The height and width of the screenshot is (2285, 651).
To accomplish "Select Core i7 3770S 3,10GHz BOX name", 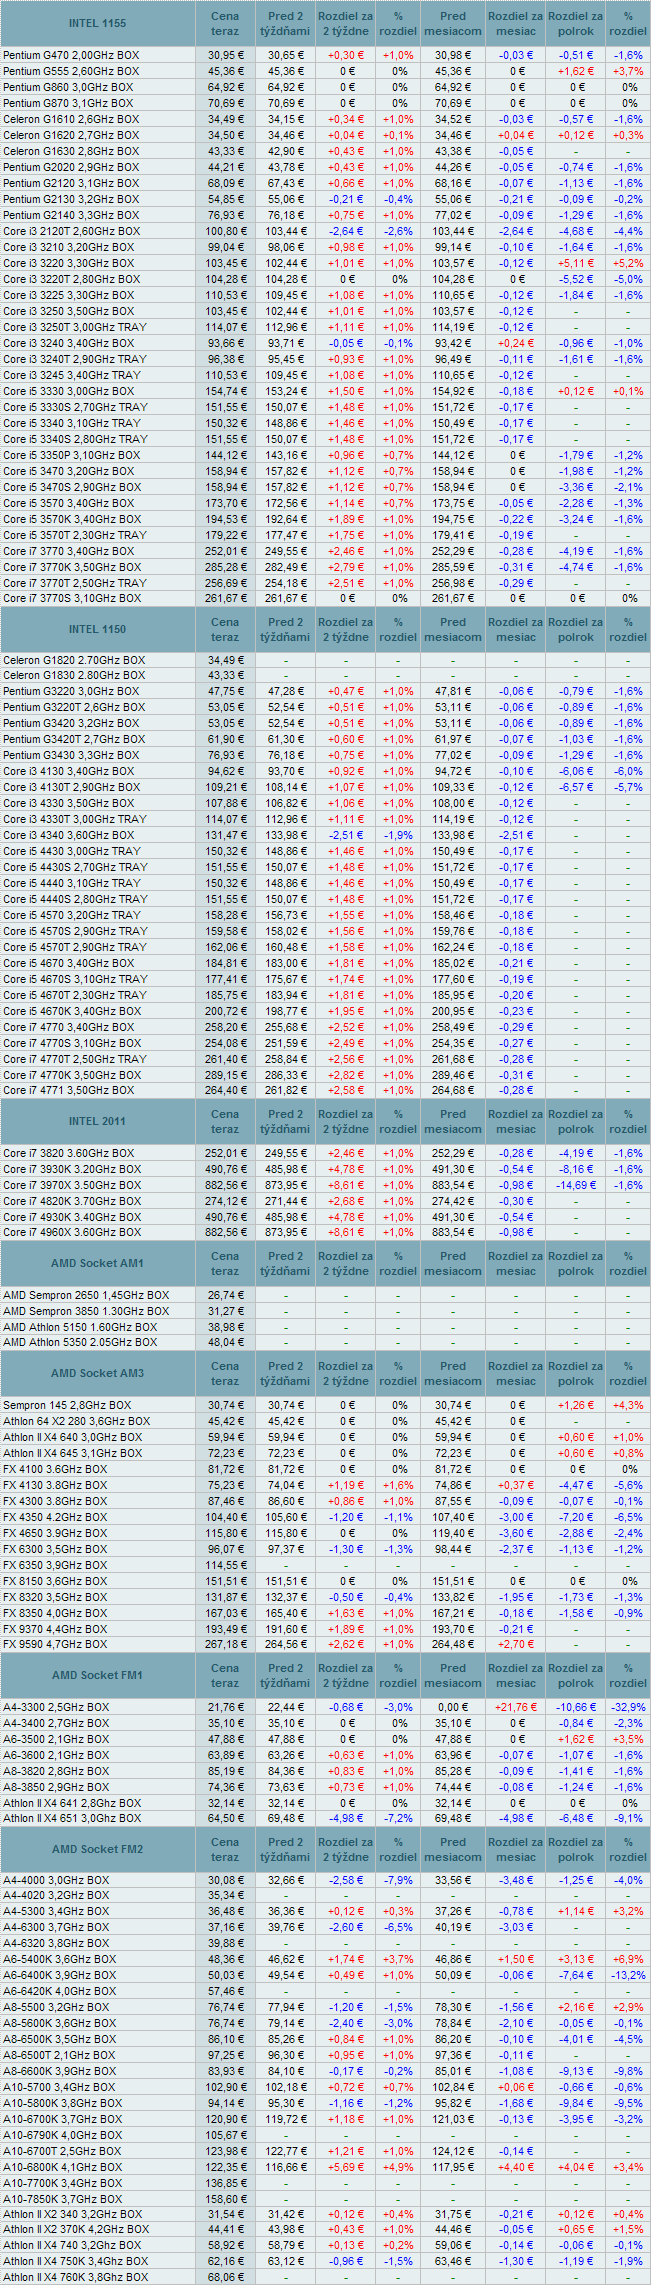I will 72,598.
